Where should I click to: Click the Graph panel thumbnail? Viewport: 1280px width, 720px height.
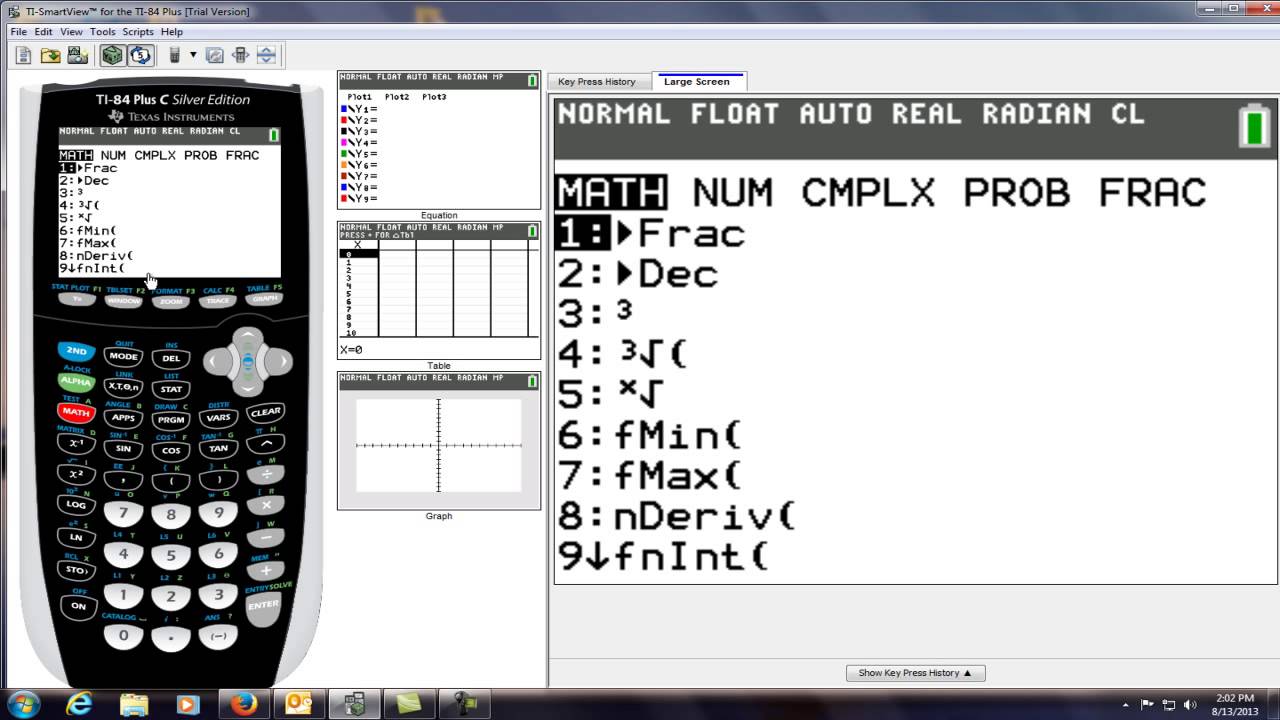pyautogui.click(x=439, y=441)
